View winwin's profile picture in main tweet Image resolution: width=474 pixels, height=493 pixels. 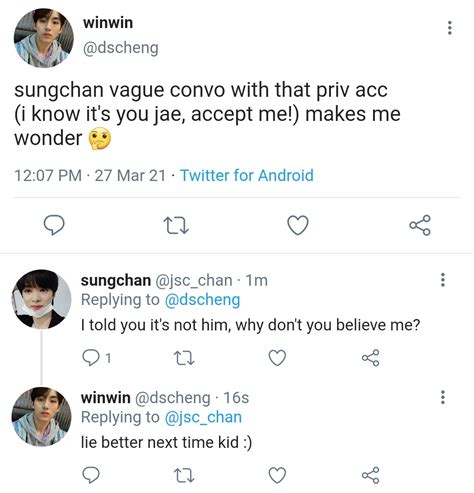[43, 38]
